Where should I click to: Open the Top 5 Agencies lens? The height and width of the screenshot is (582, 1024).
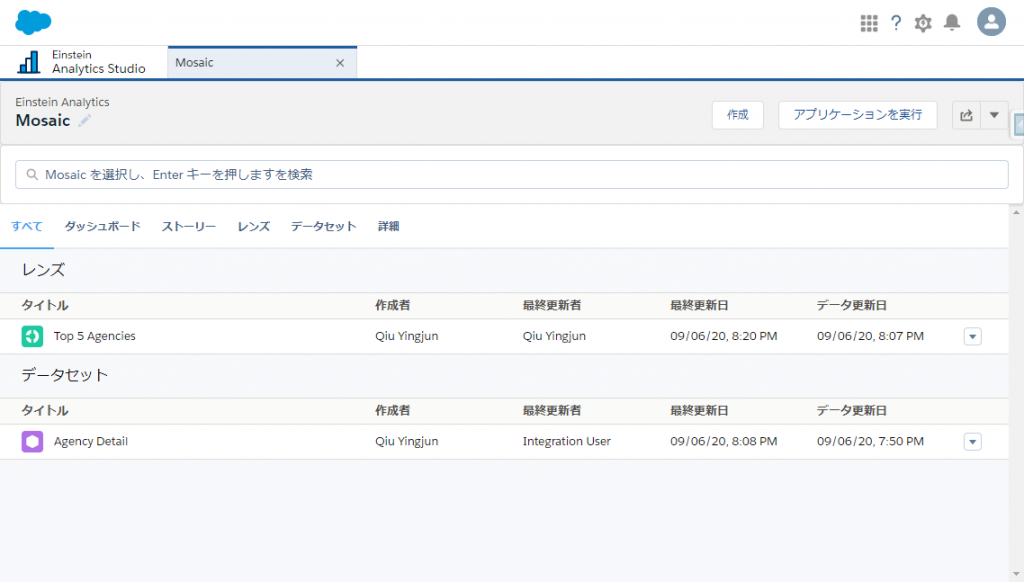pyautogui.click(x=95, y=336)
